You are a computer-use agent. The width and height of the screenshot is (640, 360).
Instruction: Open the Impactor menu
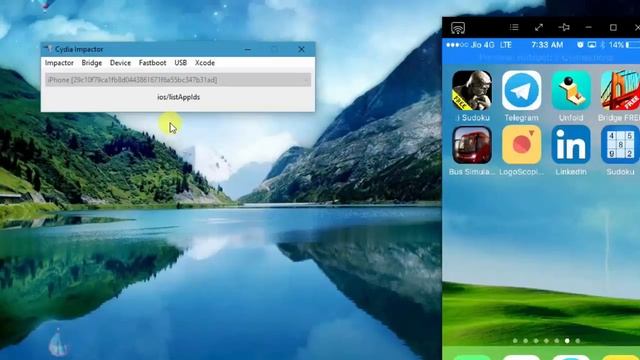pyautogui.click(x=59, y=63)
